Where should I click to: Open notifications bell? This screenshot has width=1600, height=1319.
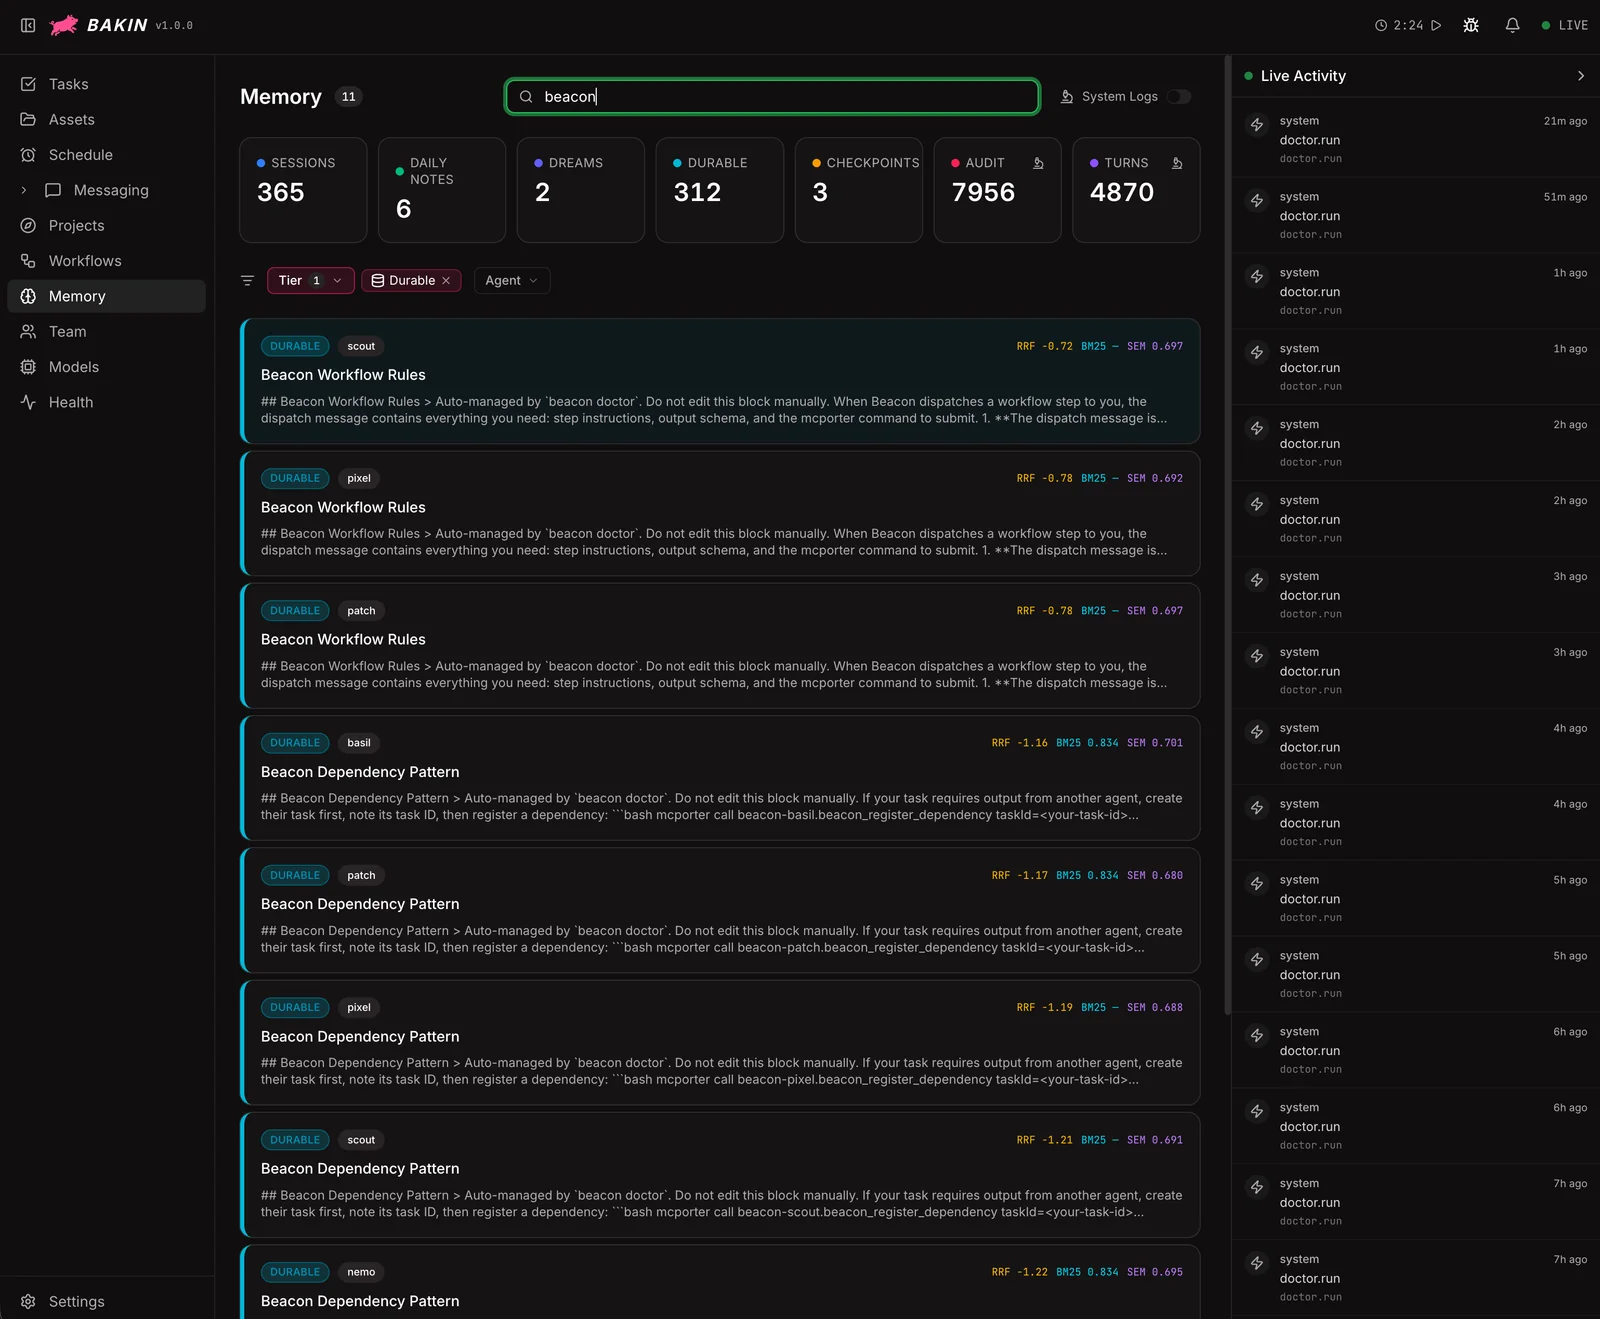[1512, 25]
